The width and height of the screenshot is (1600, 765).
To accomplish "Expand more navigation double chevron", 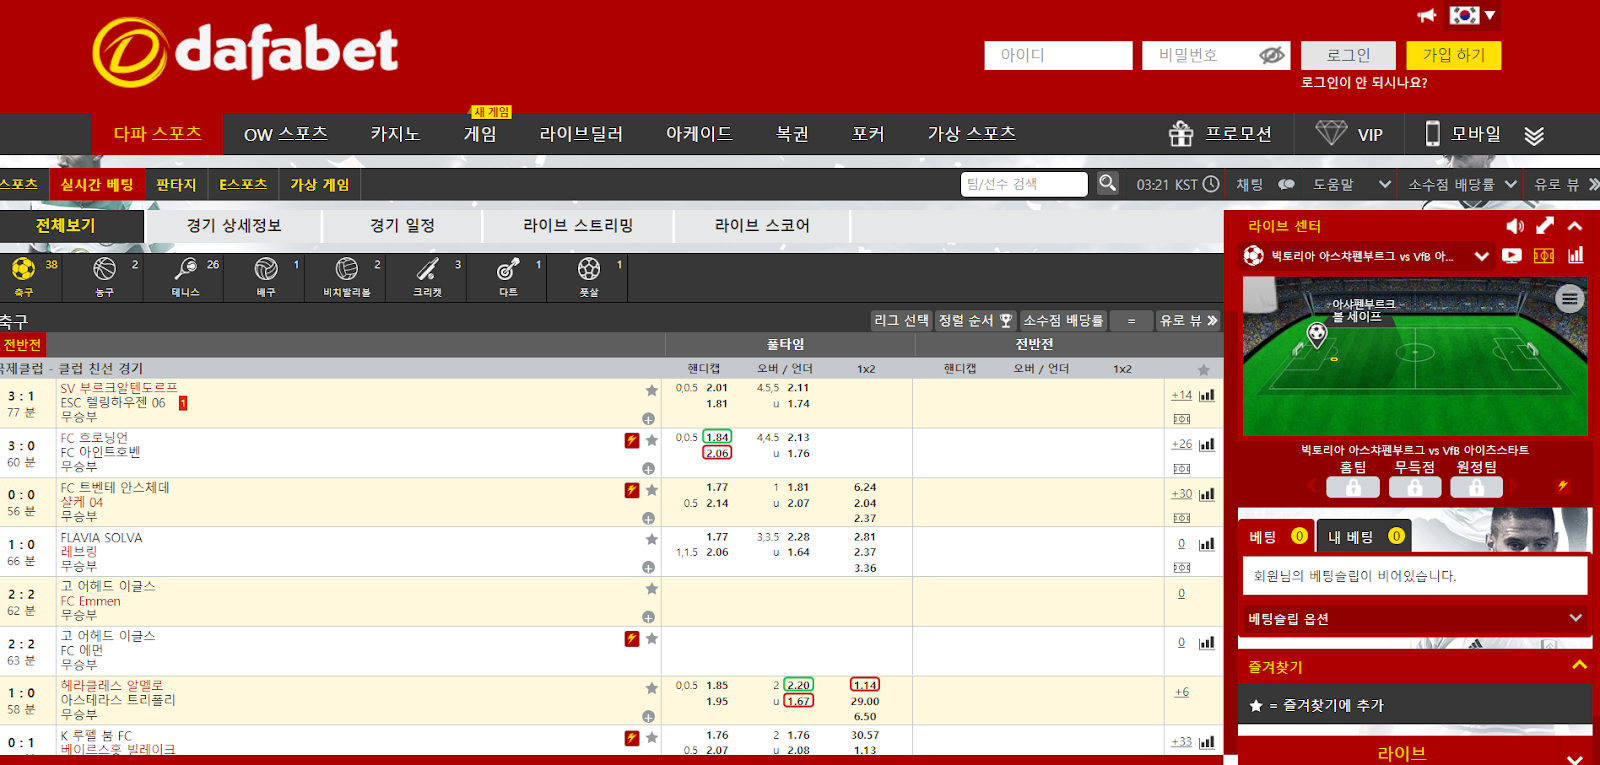I will (x=1535, y=134).
